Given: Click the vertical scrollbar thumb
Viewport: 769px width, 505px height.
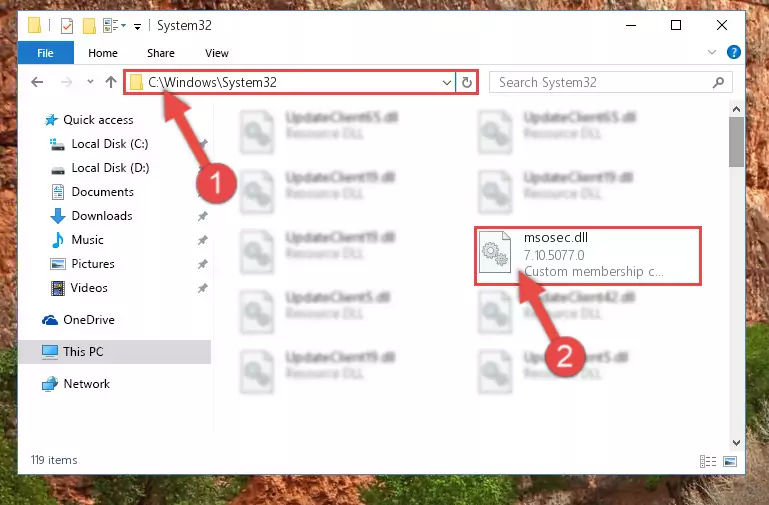Looking at the screenshot, I should 736,142.
